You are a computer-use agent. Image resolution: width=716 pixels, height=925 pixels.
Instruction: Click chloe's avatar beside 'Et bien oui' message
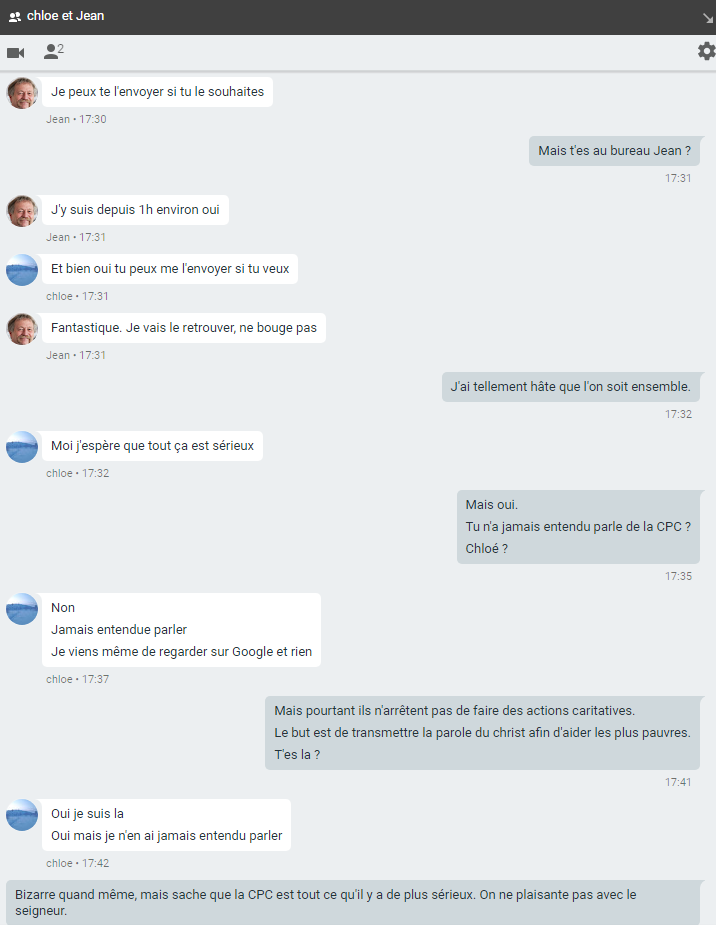22,270
